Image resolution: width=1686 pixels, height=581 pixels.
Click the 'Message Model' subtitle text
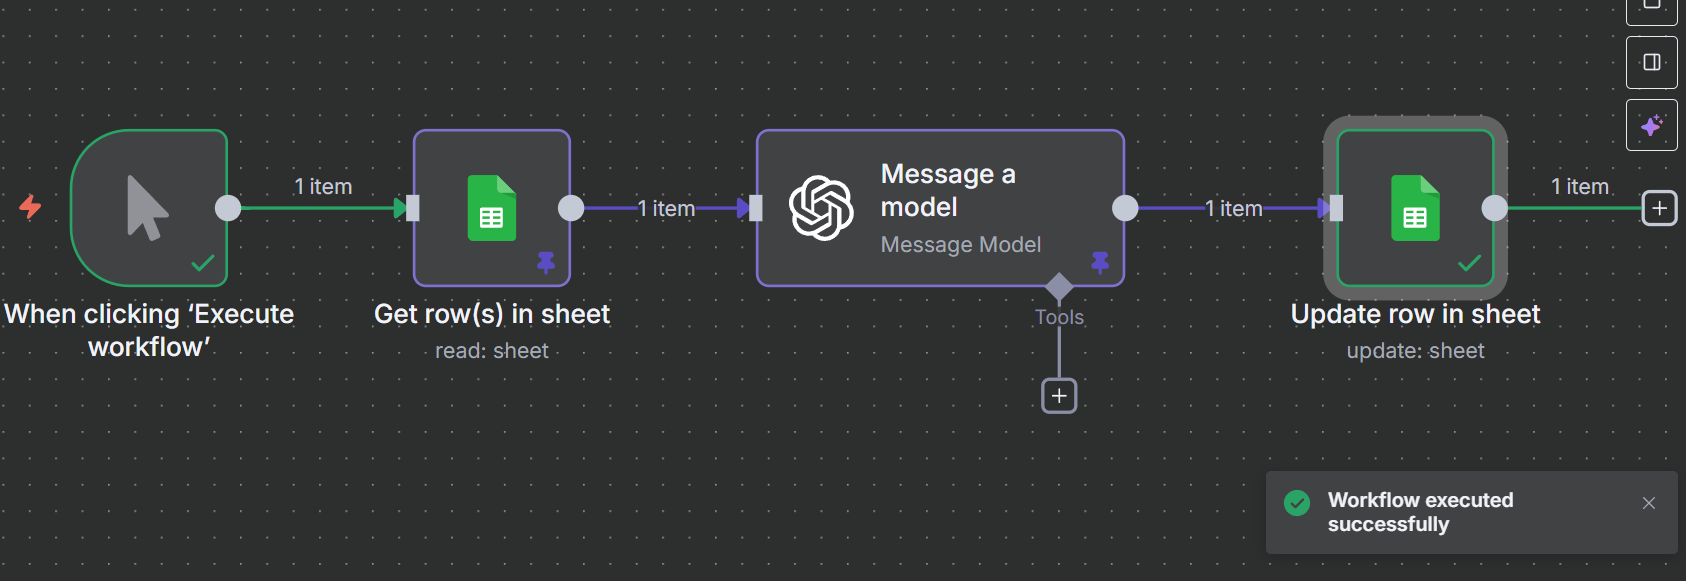[x=961, y=245]
